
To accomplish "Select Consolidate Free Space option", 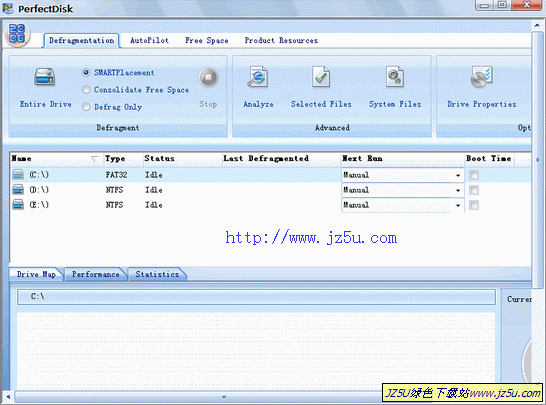I will pos(86,89).
